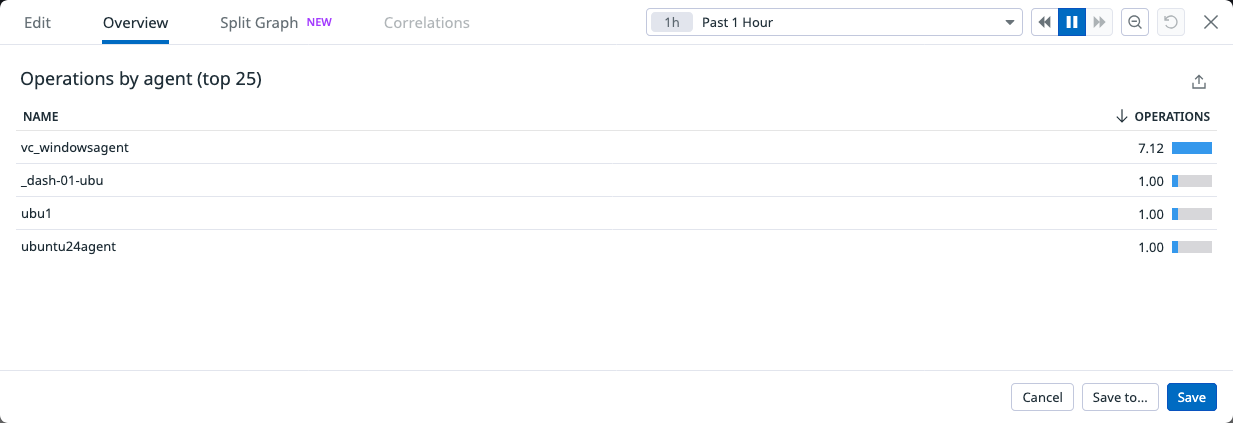
Task: Click the fast-forward time range icon
Action: 1099,23
